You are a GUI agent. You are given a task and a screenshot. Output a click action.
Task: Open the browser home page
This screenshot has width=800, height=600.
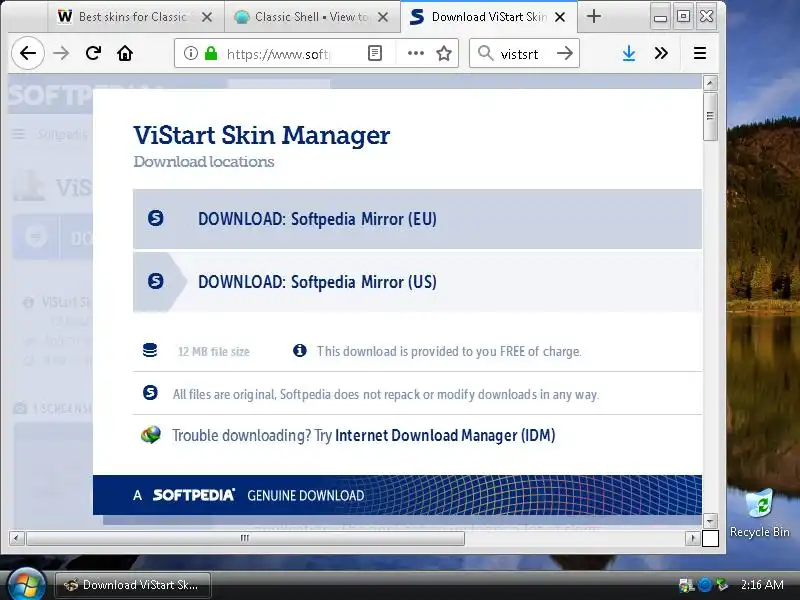pyautogui.click(x=125, y=53)
